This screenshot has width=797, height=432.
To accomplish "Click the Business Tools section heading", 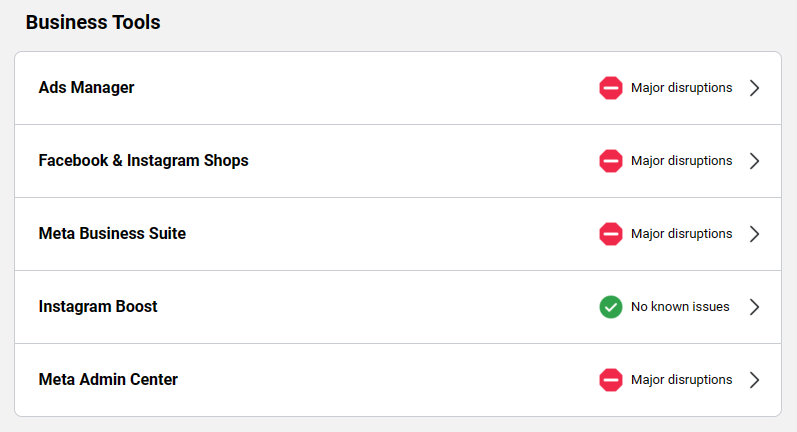I will (x=93, y=22).
